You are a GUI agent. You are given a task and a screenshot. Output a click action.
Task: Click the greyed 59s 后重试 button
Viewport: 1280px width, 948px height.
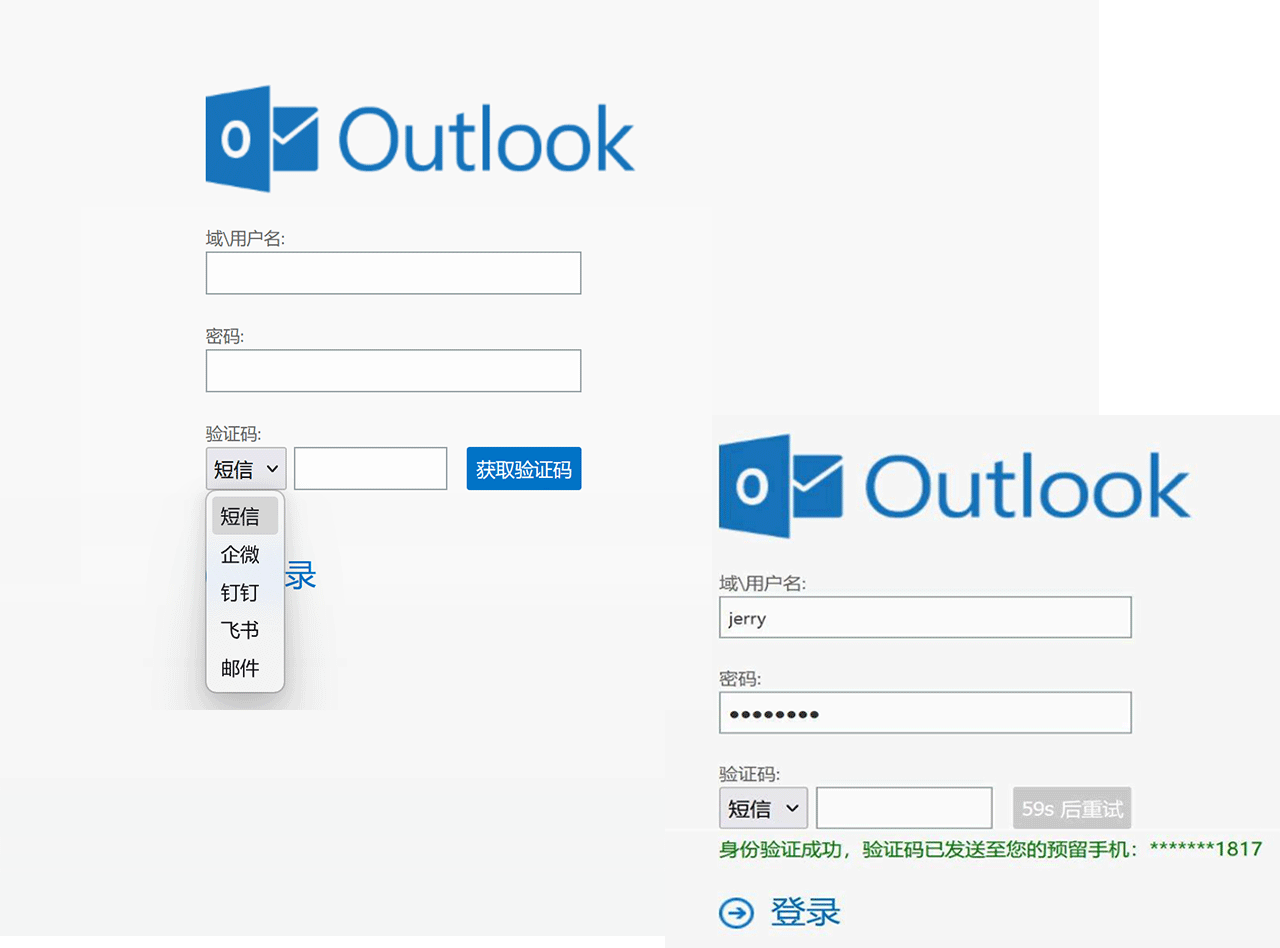[1072, 808]
